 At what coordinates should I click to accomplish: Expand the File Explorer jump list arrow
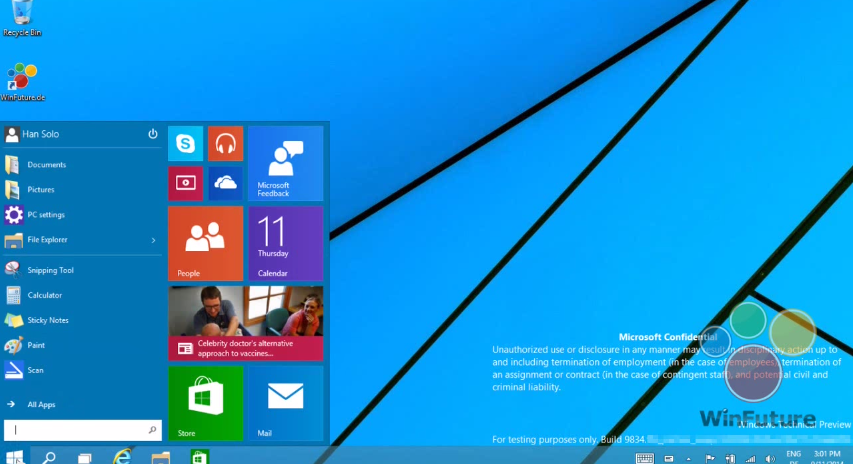pyautogui.click(x=153, y=240)
